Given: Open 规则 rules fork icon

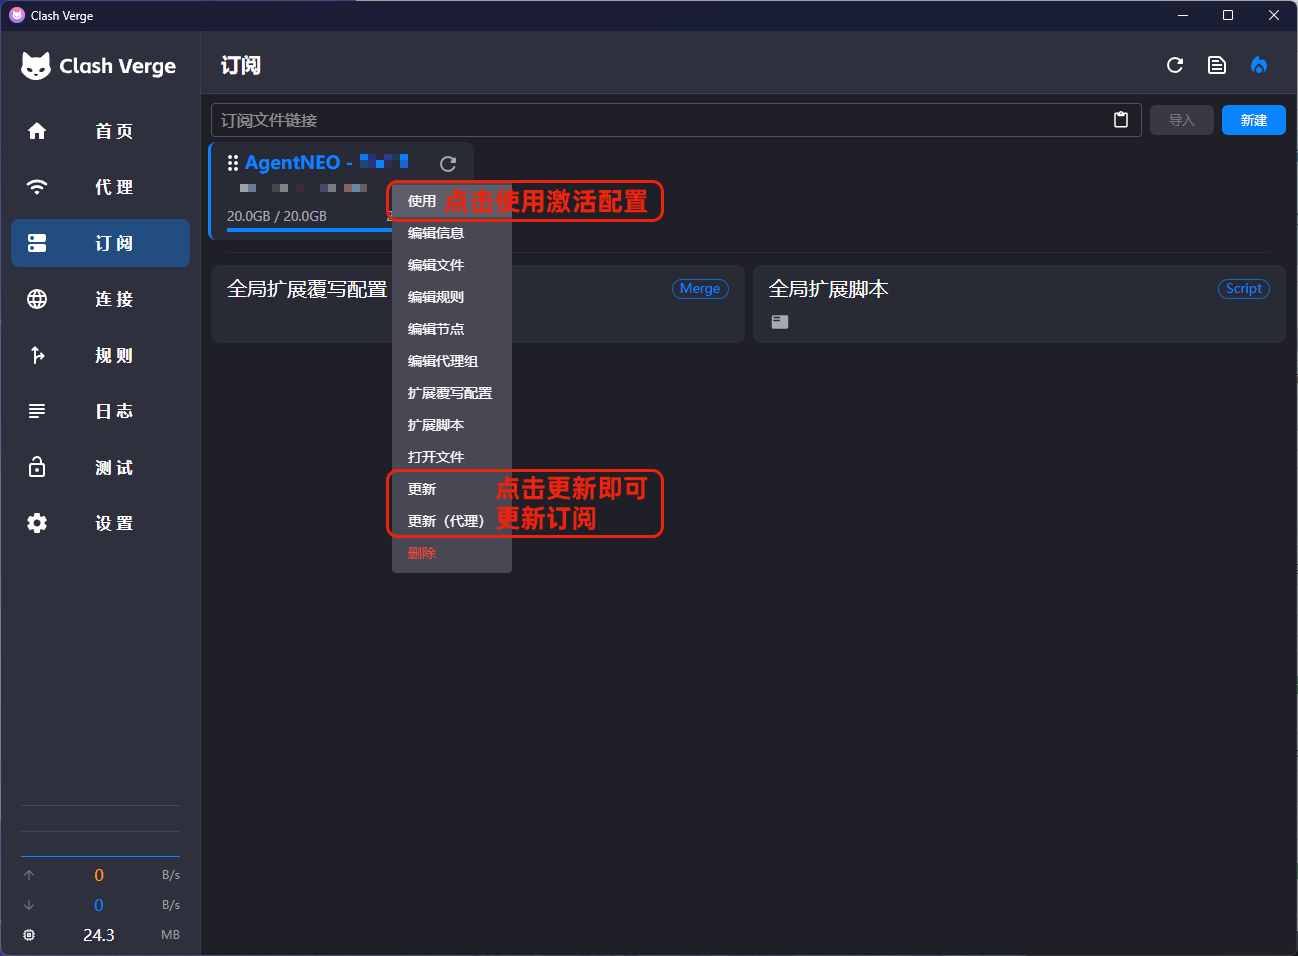Looking at the screenshot, I should click(x=37, y=355).
